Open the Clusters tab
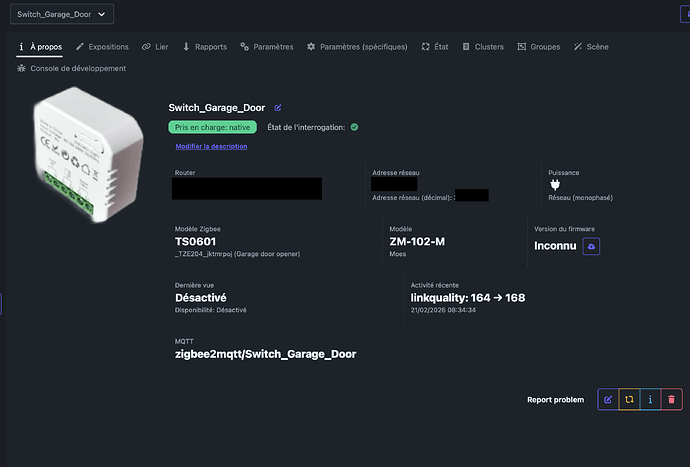This screenshot has width=690, height=467. point(483,47)
